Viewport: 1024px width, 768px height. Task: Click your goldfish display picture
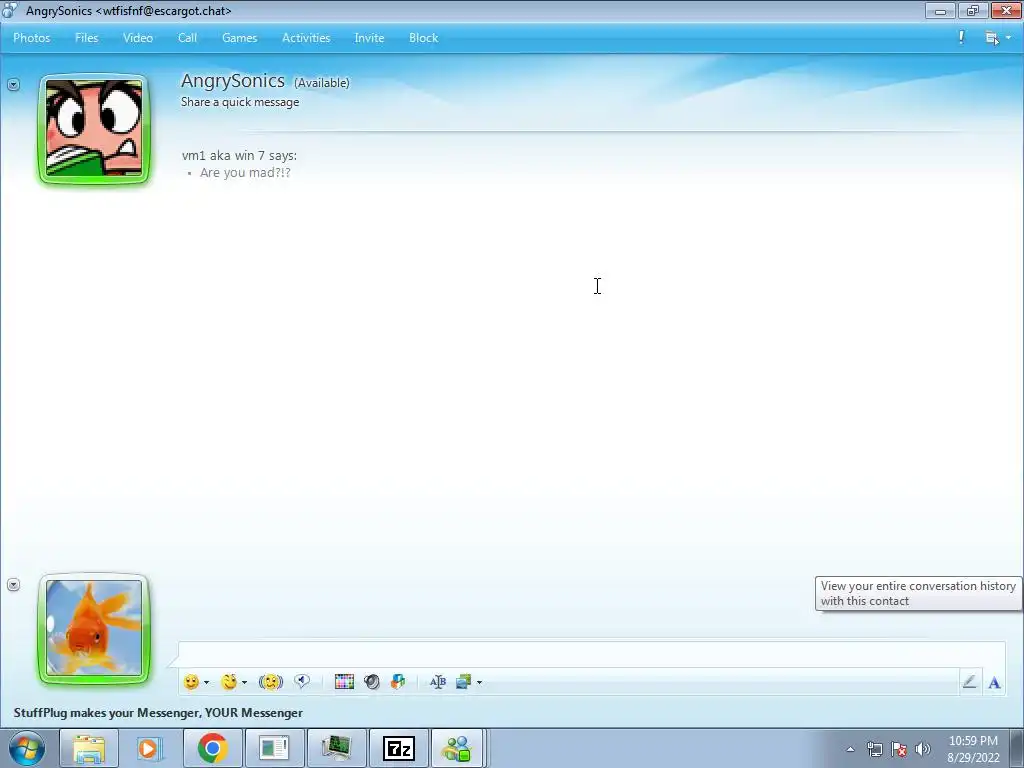(94, 629)
